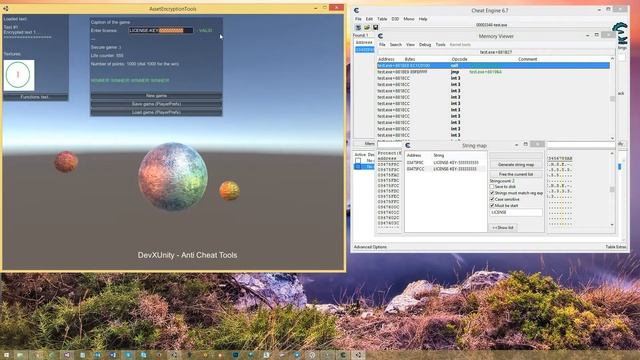The image size is (640, 360).
Task: Click Table Extras in Cheat Engine status bar
Action: [x=616, y=247]
